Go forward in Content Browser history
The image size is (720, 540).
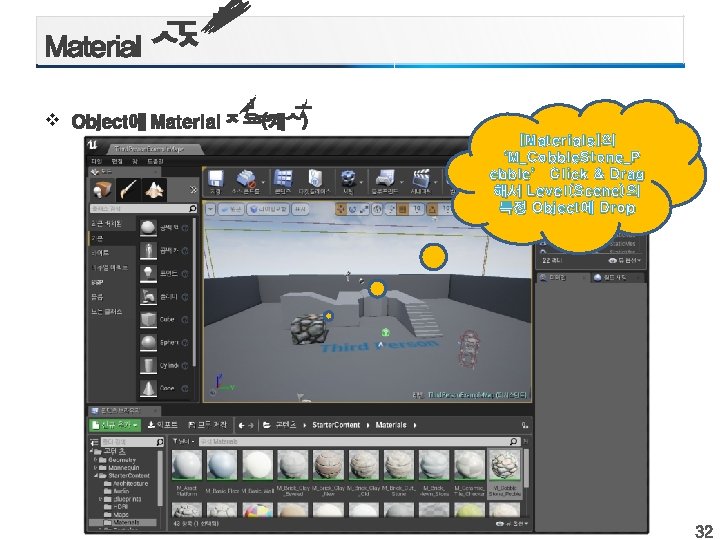(251, 426)
